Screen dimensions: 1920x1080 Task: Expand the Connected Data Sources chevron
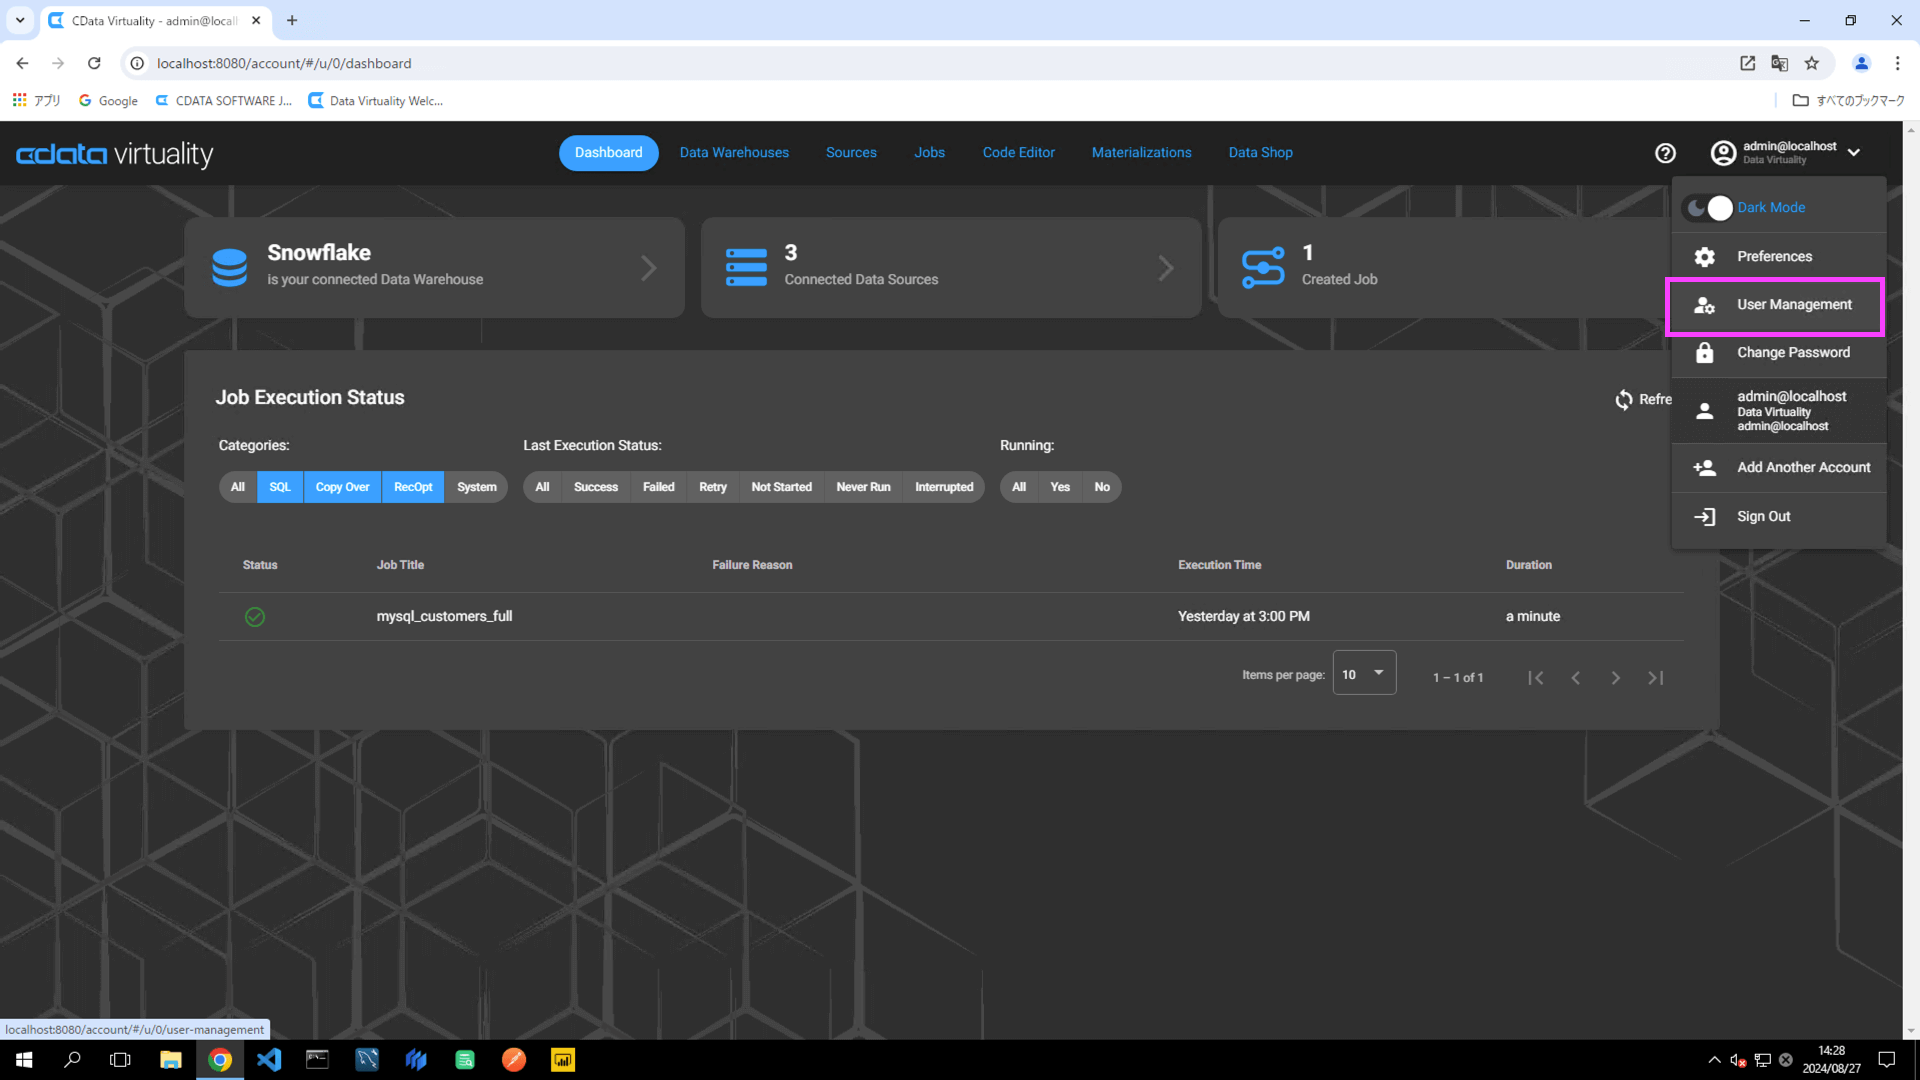1166,268
